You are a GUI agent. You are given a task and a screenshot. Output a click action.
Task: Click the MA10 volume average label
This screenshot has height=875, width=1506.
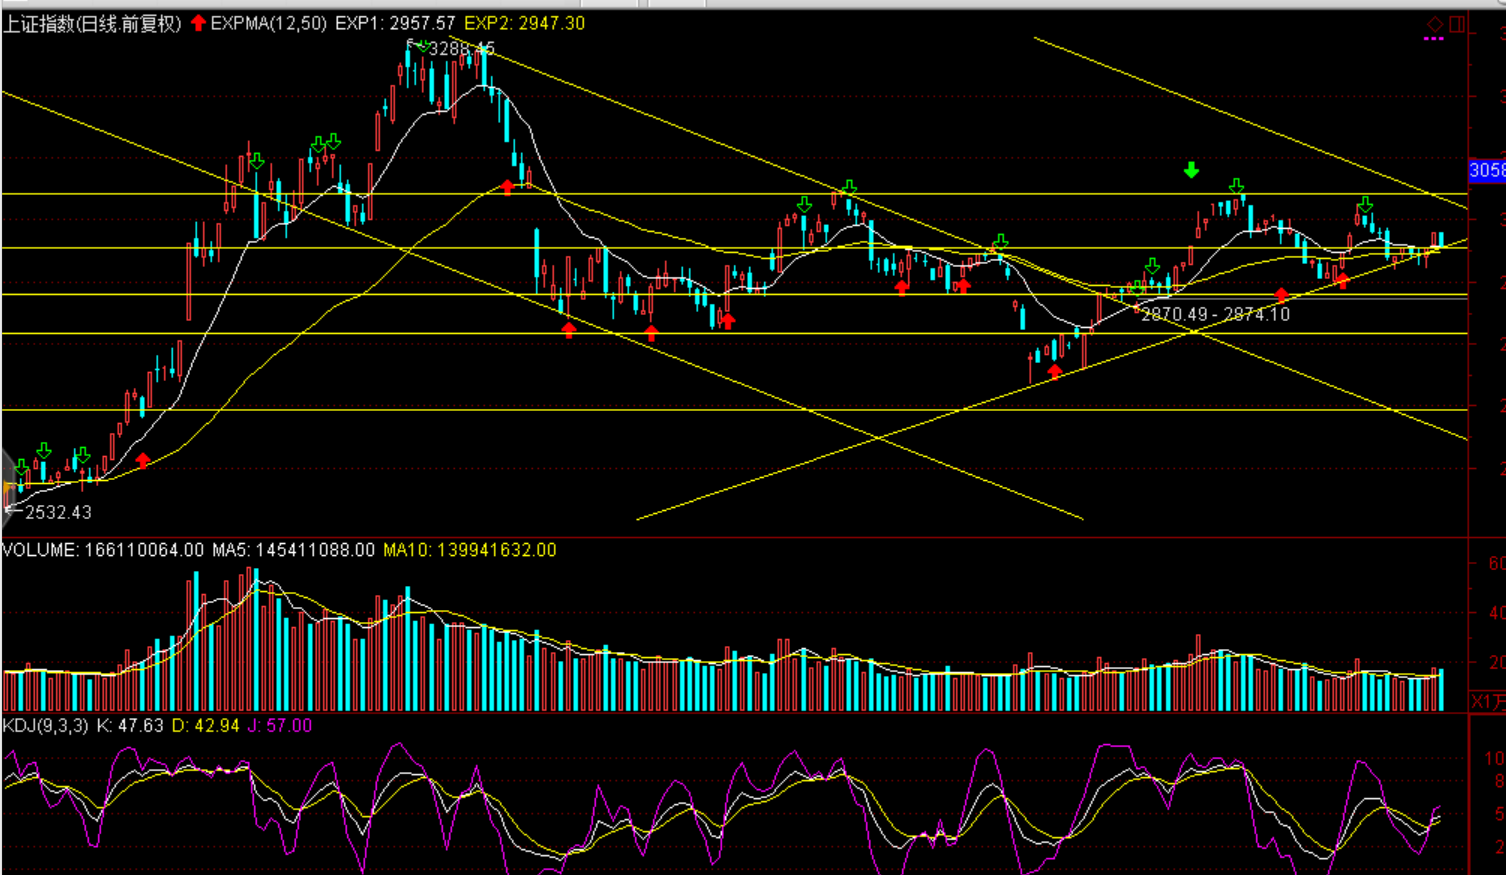tap(469, 550)
